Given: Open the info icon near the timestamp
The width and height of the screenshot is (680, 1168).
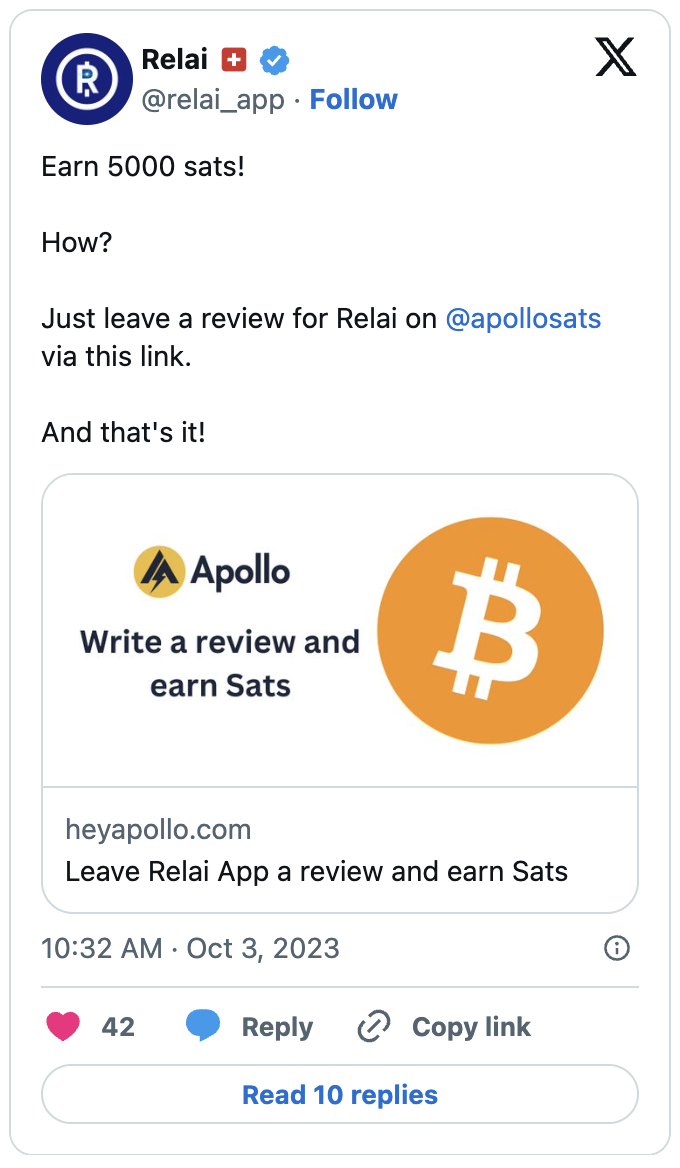Looking at the screenshot, I should (617, 948).
